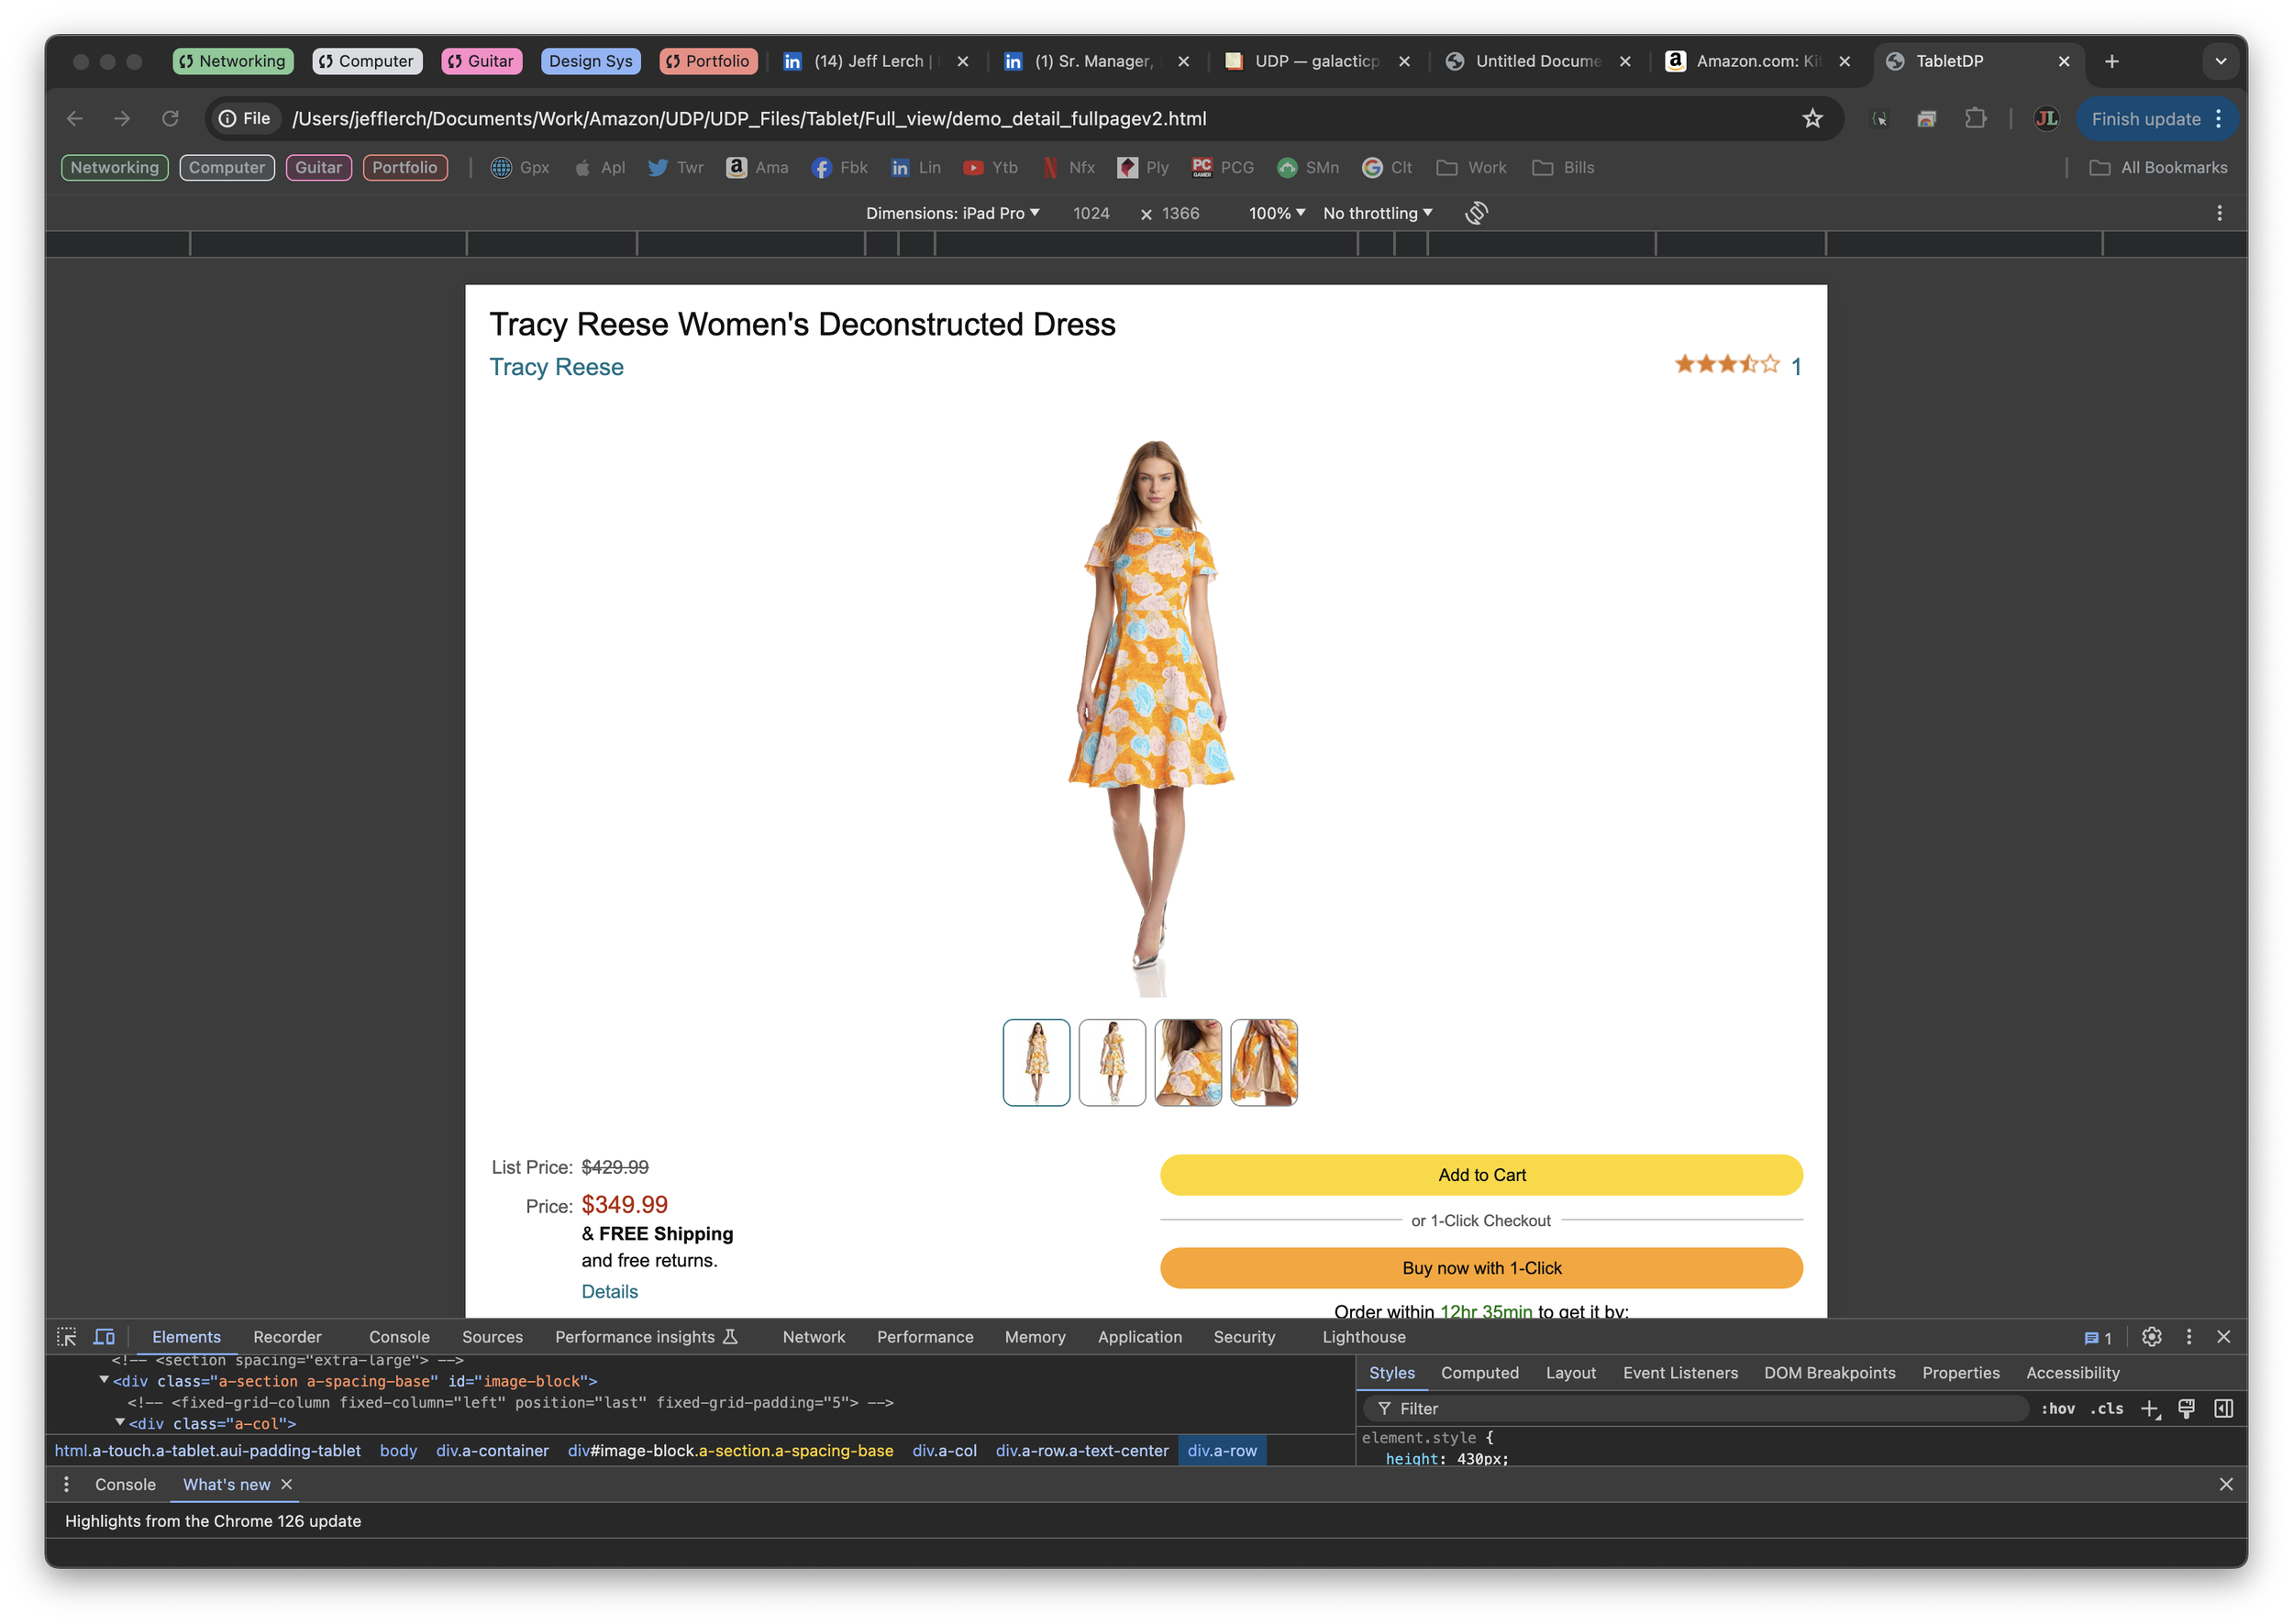Viewport: 2293px width, 1624px height.
Task: Click the bookmark star in address bar
Action: tap(1812, 119)
